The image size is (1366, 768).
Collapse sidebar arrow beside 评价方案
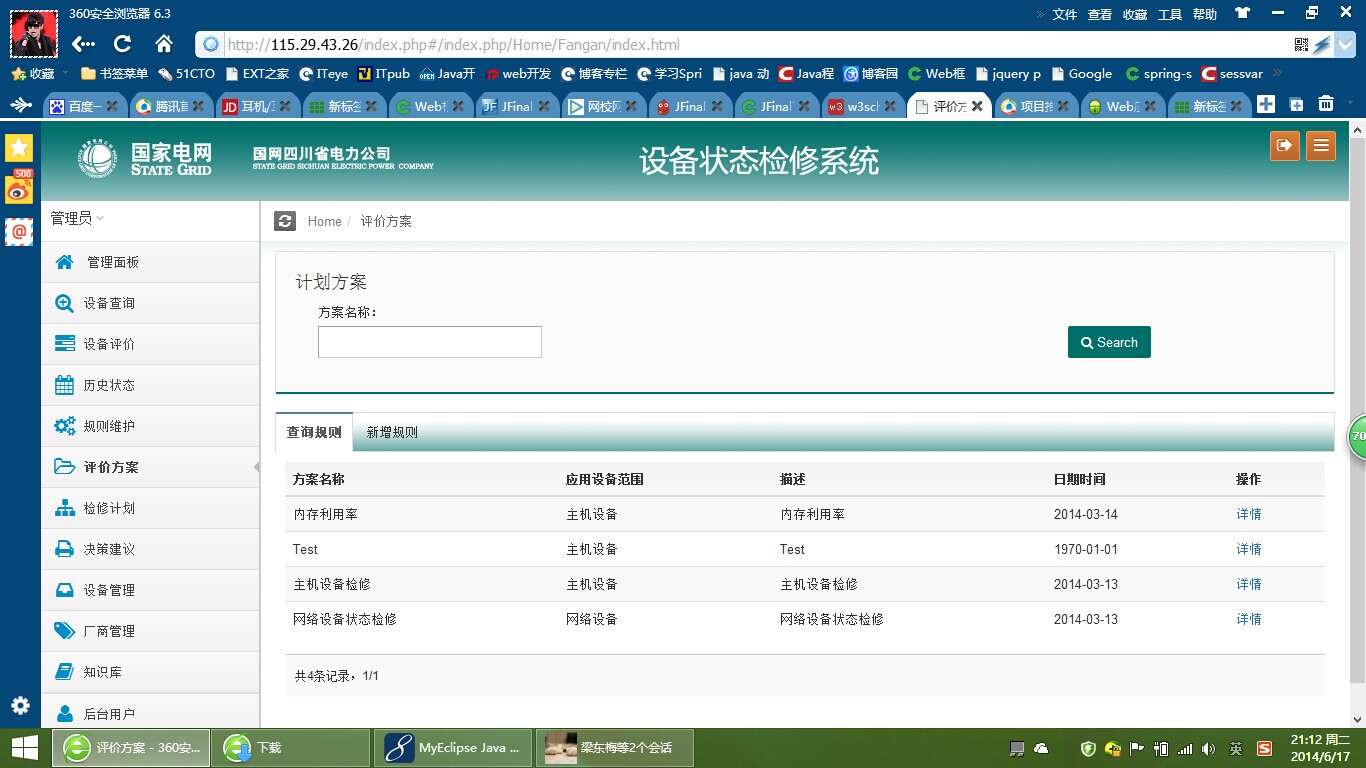pyautogui.click(x=256, y=467)
